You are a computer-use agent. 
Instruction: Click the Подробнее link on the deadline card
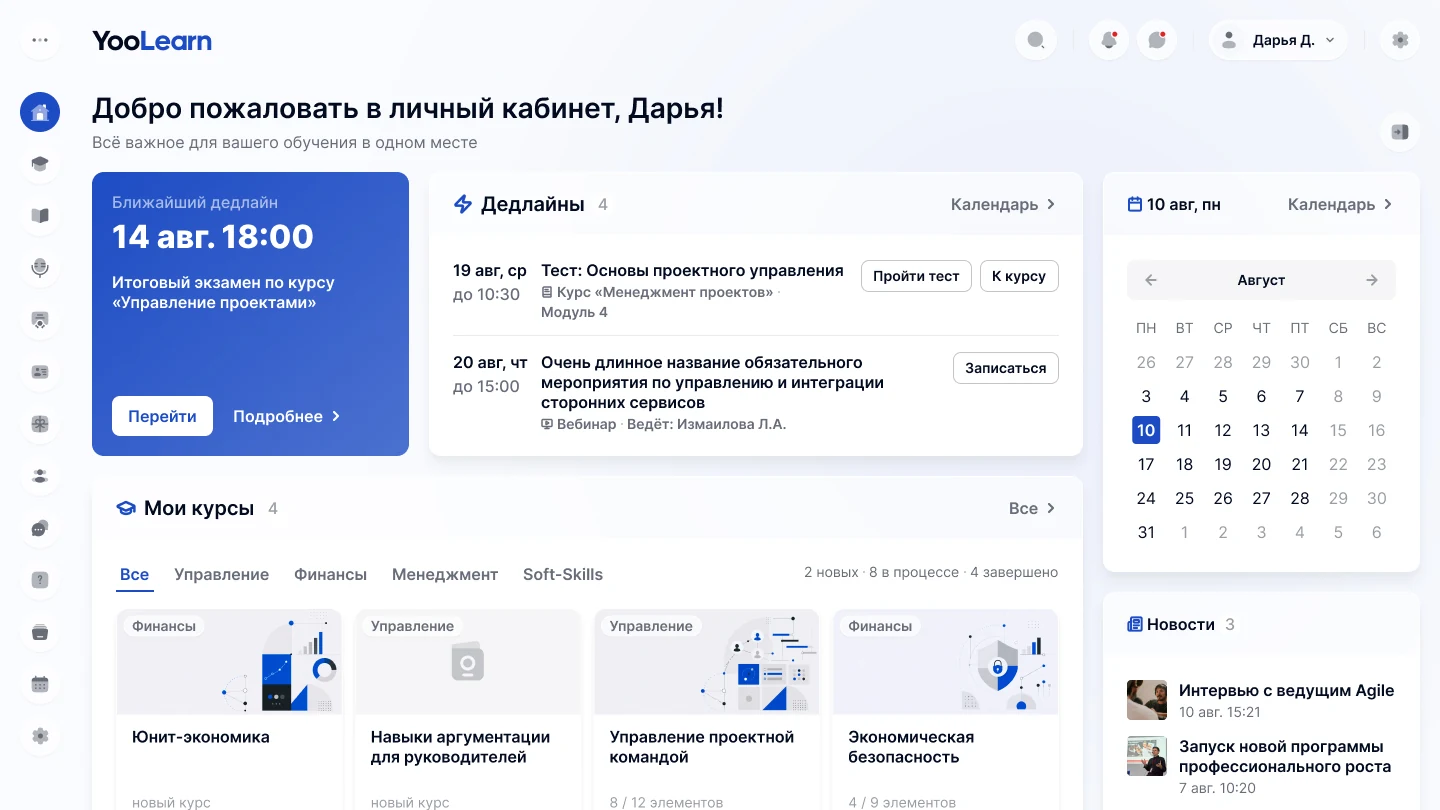coord(287,416)
